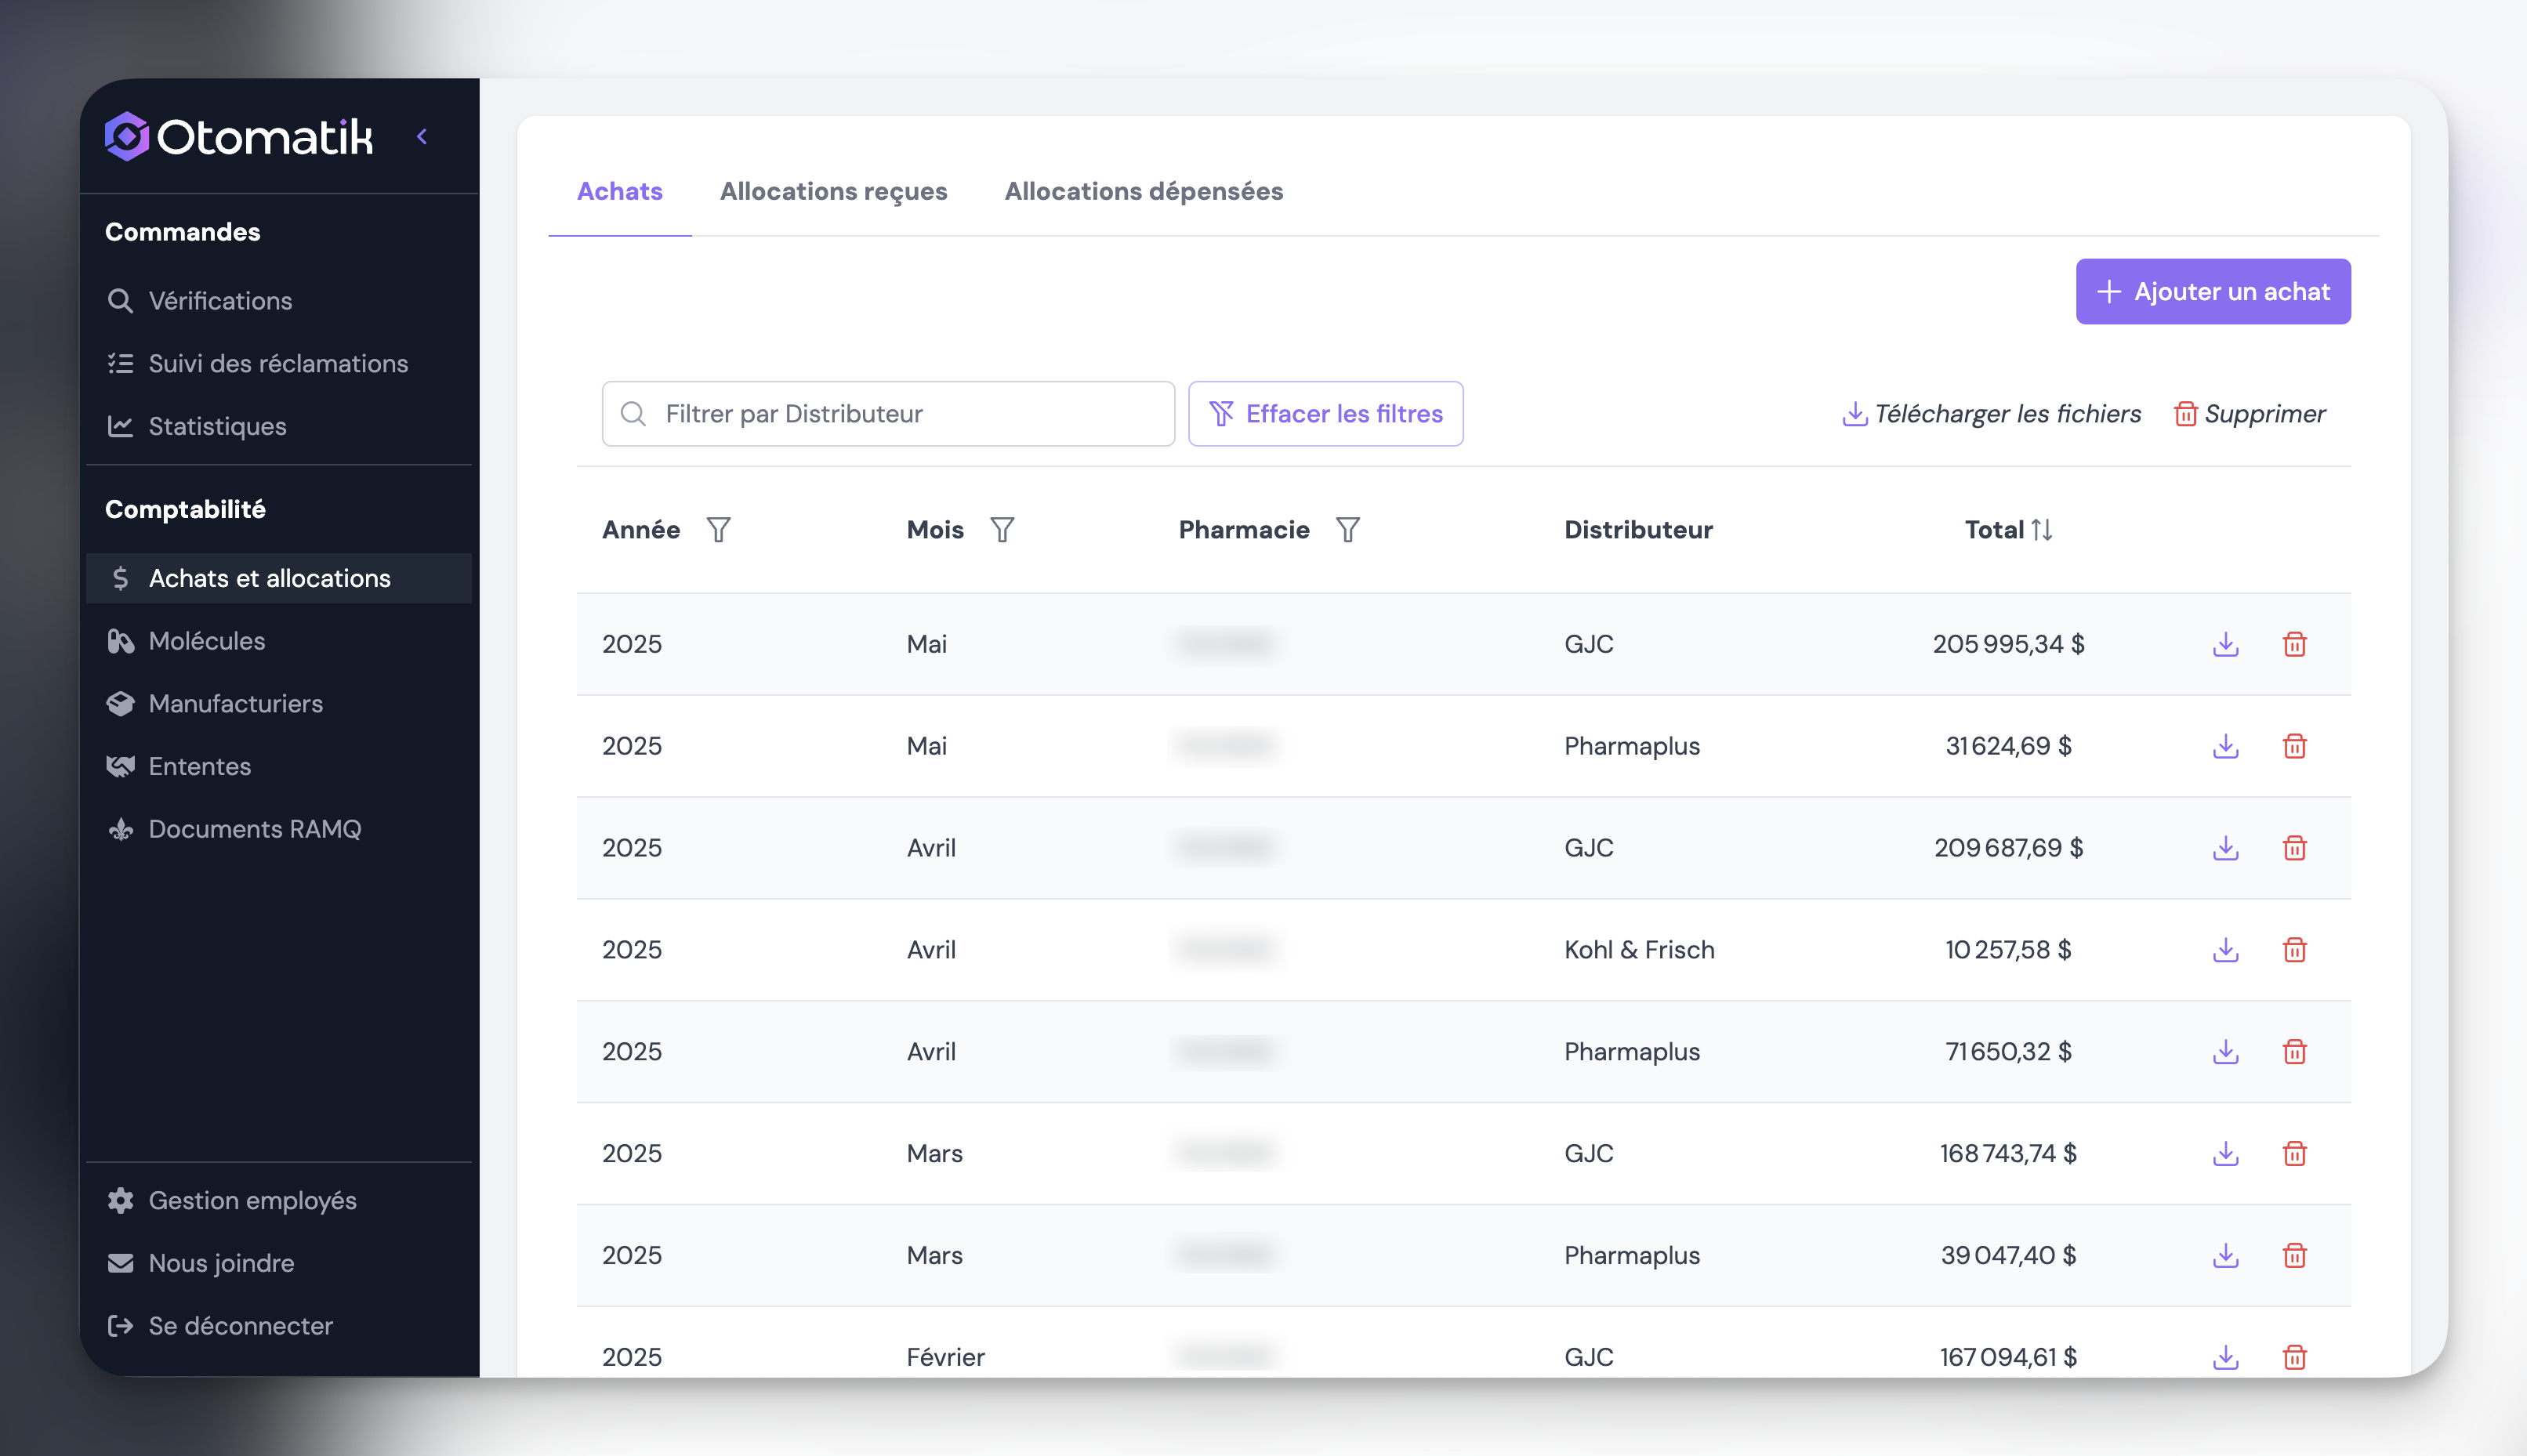Open Gestion employés settings
Screen dimensions: 2527x1456
coord(252,1200)
